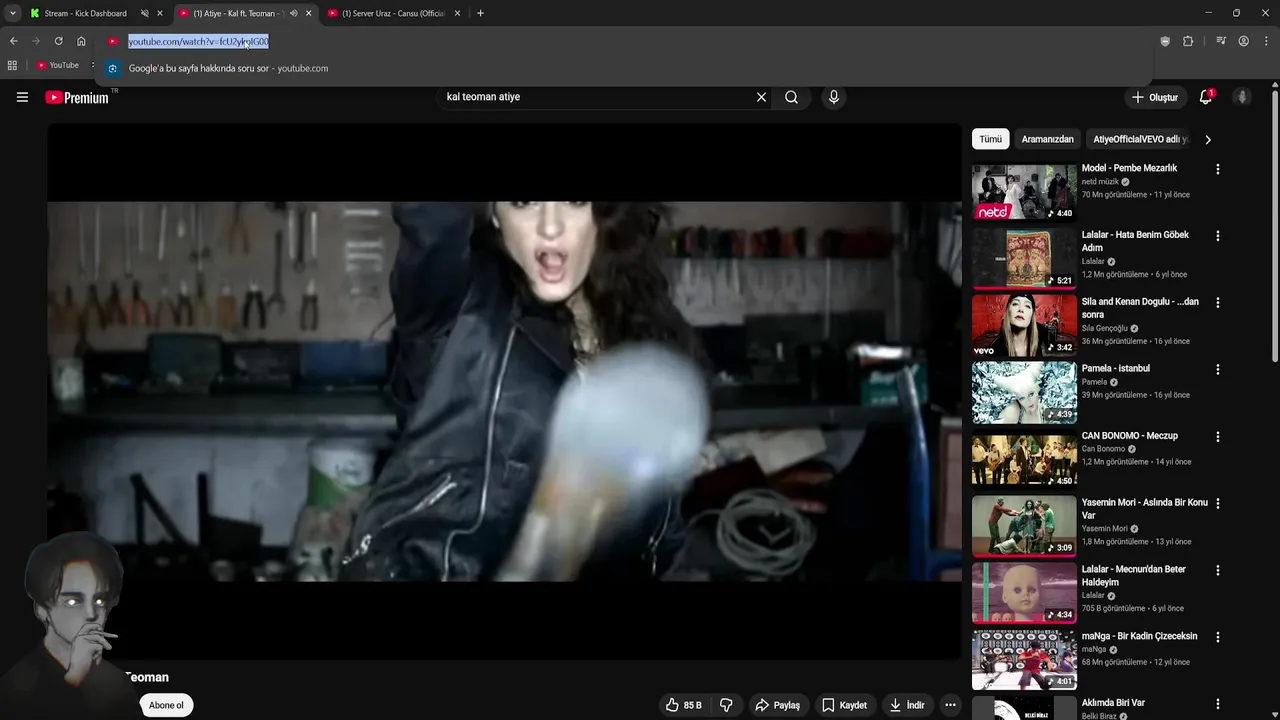Open the tab search dropdown arrow
1280x720 pixels.
tap(12, 13)
